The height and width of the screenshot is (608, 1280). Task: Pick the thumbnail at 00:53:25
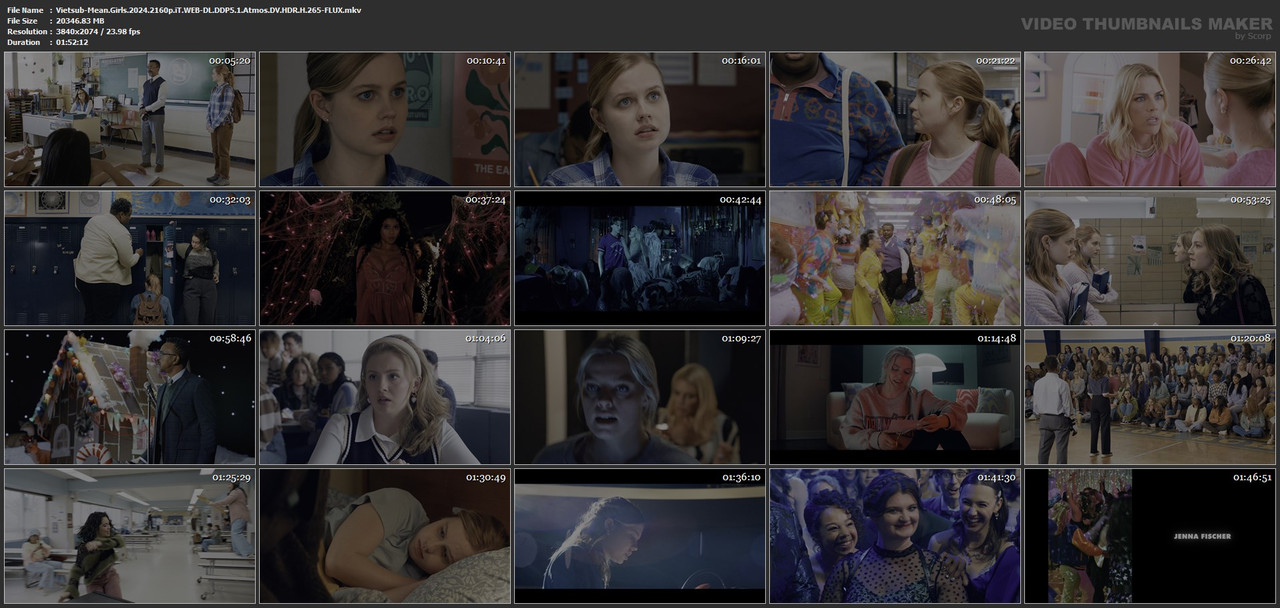click(x=1150, y=258)
